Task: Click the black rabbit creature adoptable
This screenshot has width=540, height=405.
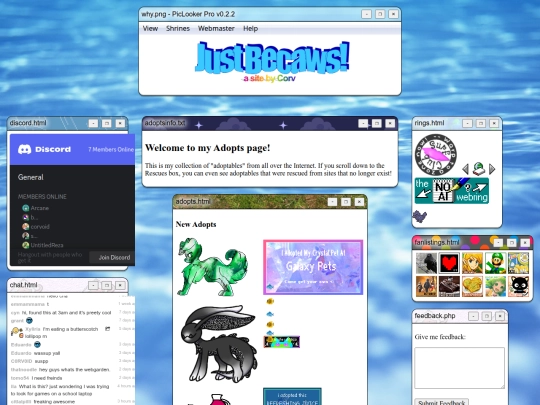Action: click(220, 343)
